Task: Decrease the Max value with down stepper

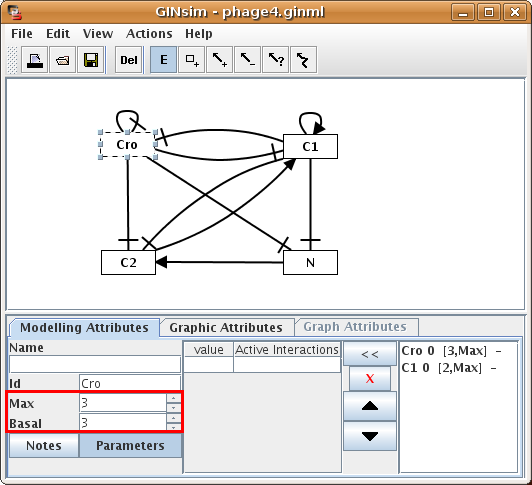Action: click(173, 407)
